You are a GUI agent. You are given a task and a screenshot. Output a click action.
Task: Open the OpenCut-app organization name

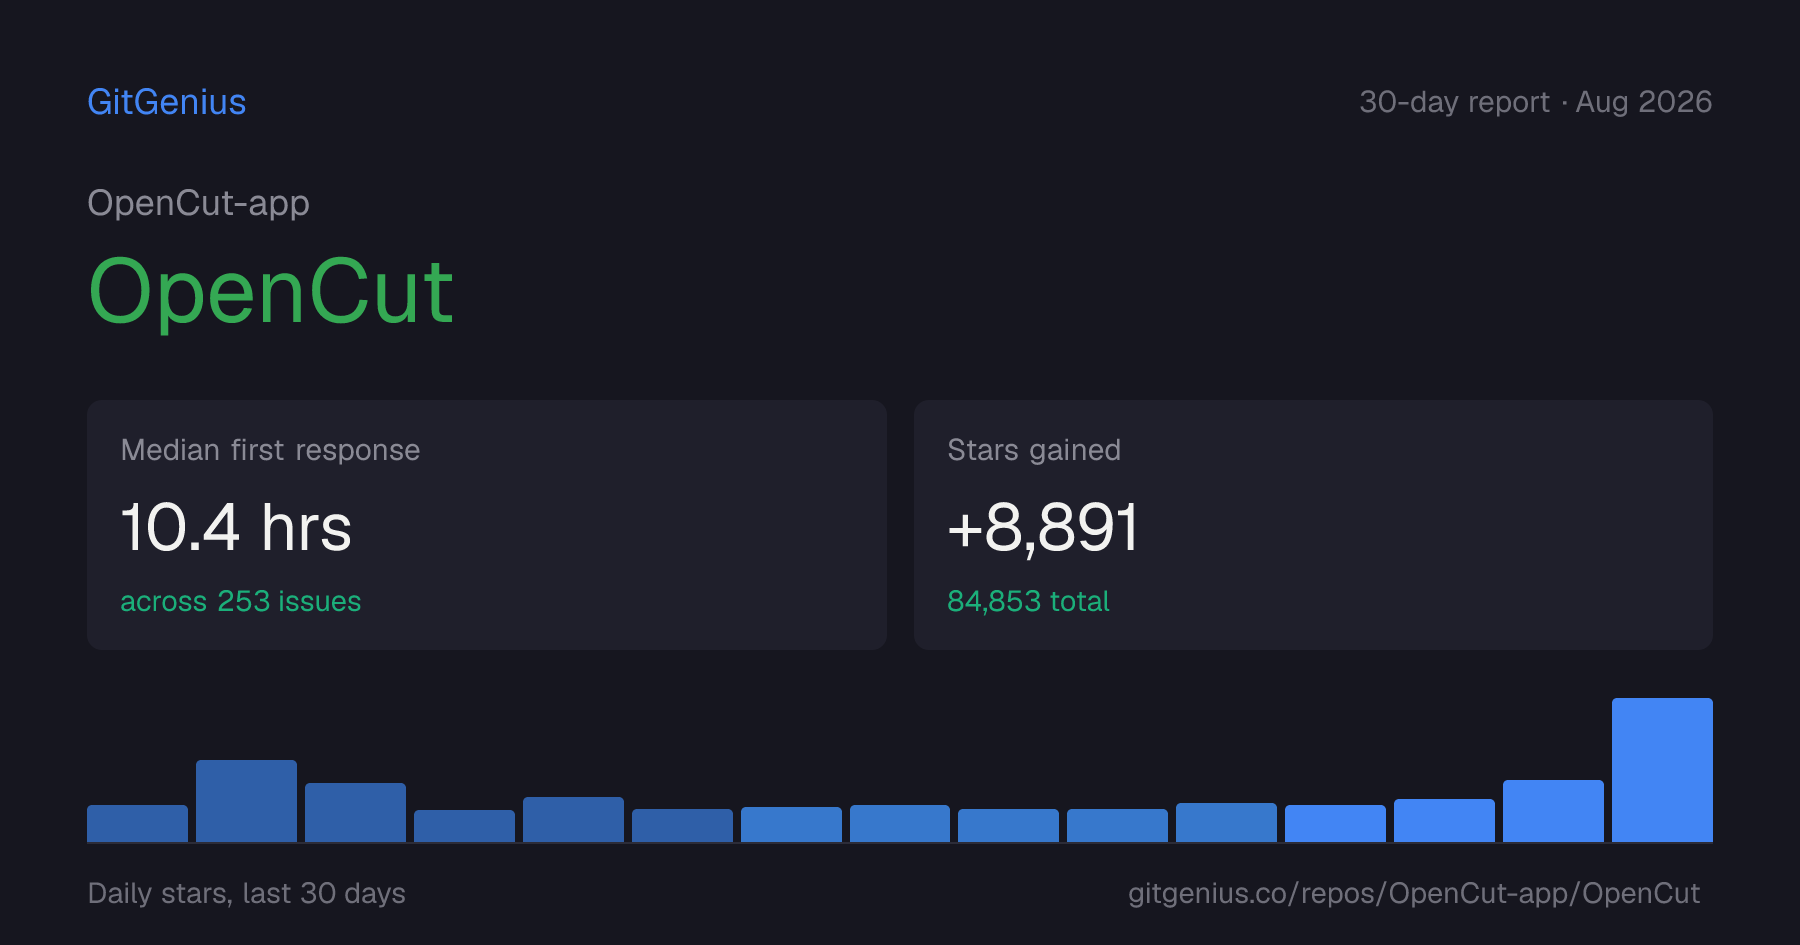click(x=198, y=203)
